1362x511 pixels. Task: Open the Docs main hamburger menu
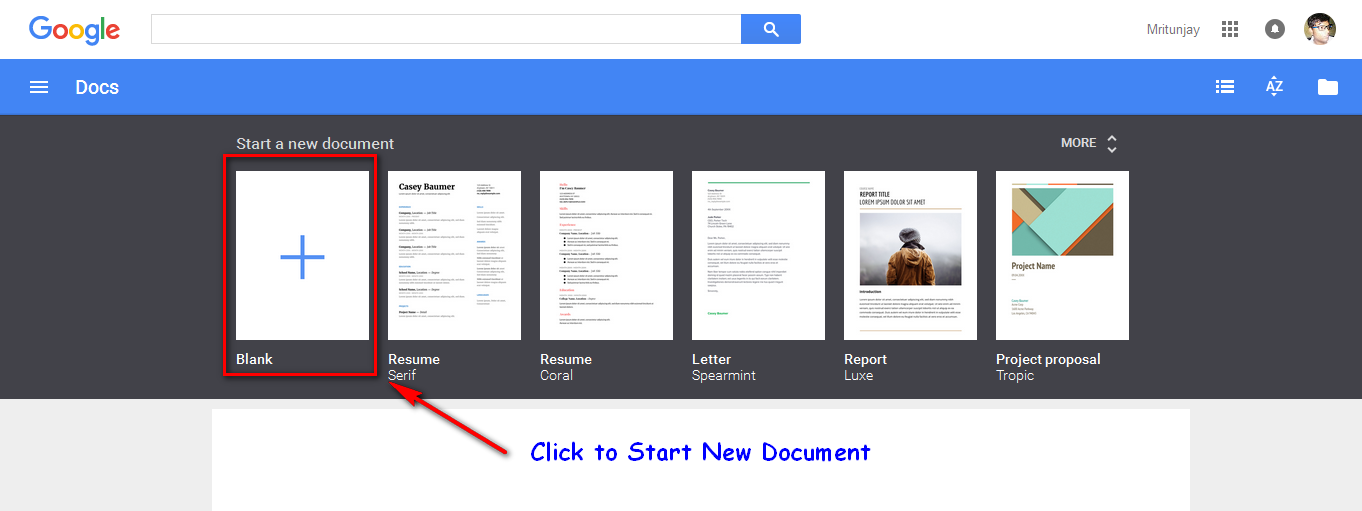39,87
